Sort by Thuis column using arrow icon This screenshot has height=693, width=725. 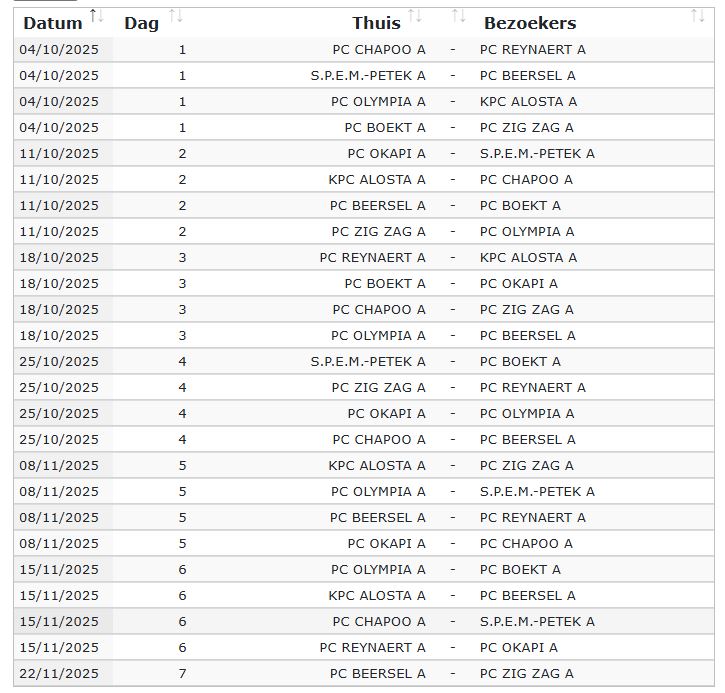pyautogui.click(x=415, y=16)
